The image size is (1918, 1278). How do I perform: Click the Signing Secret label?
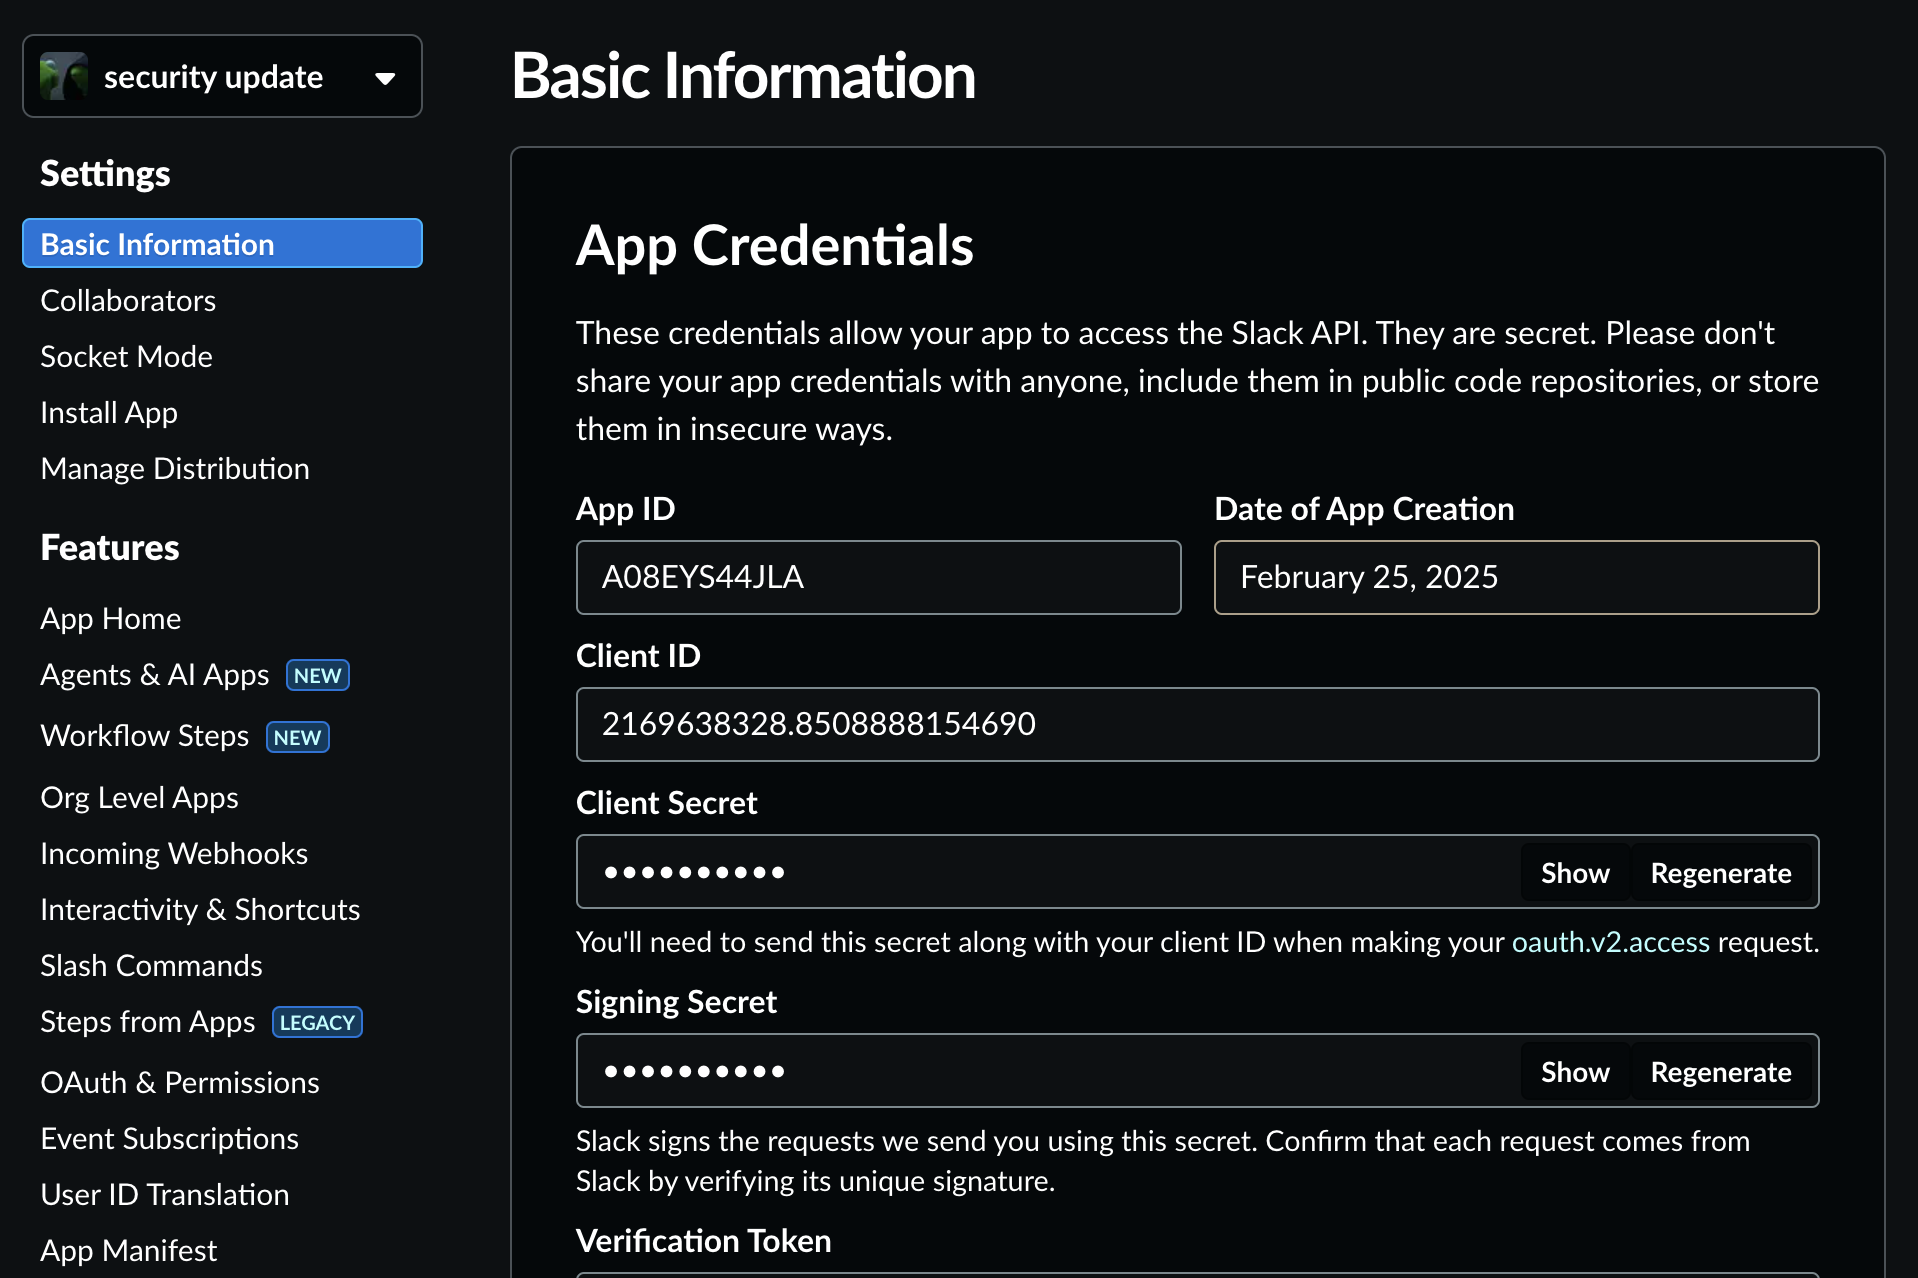point(676,1002)
